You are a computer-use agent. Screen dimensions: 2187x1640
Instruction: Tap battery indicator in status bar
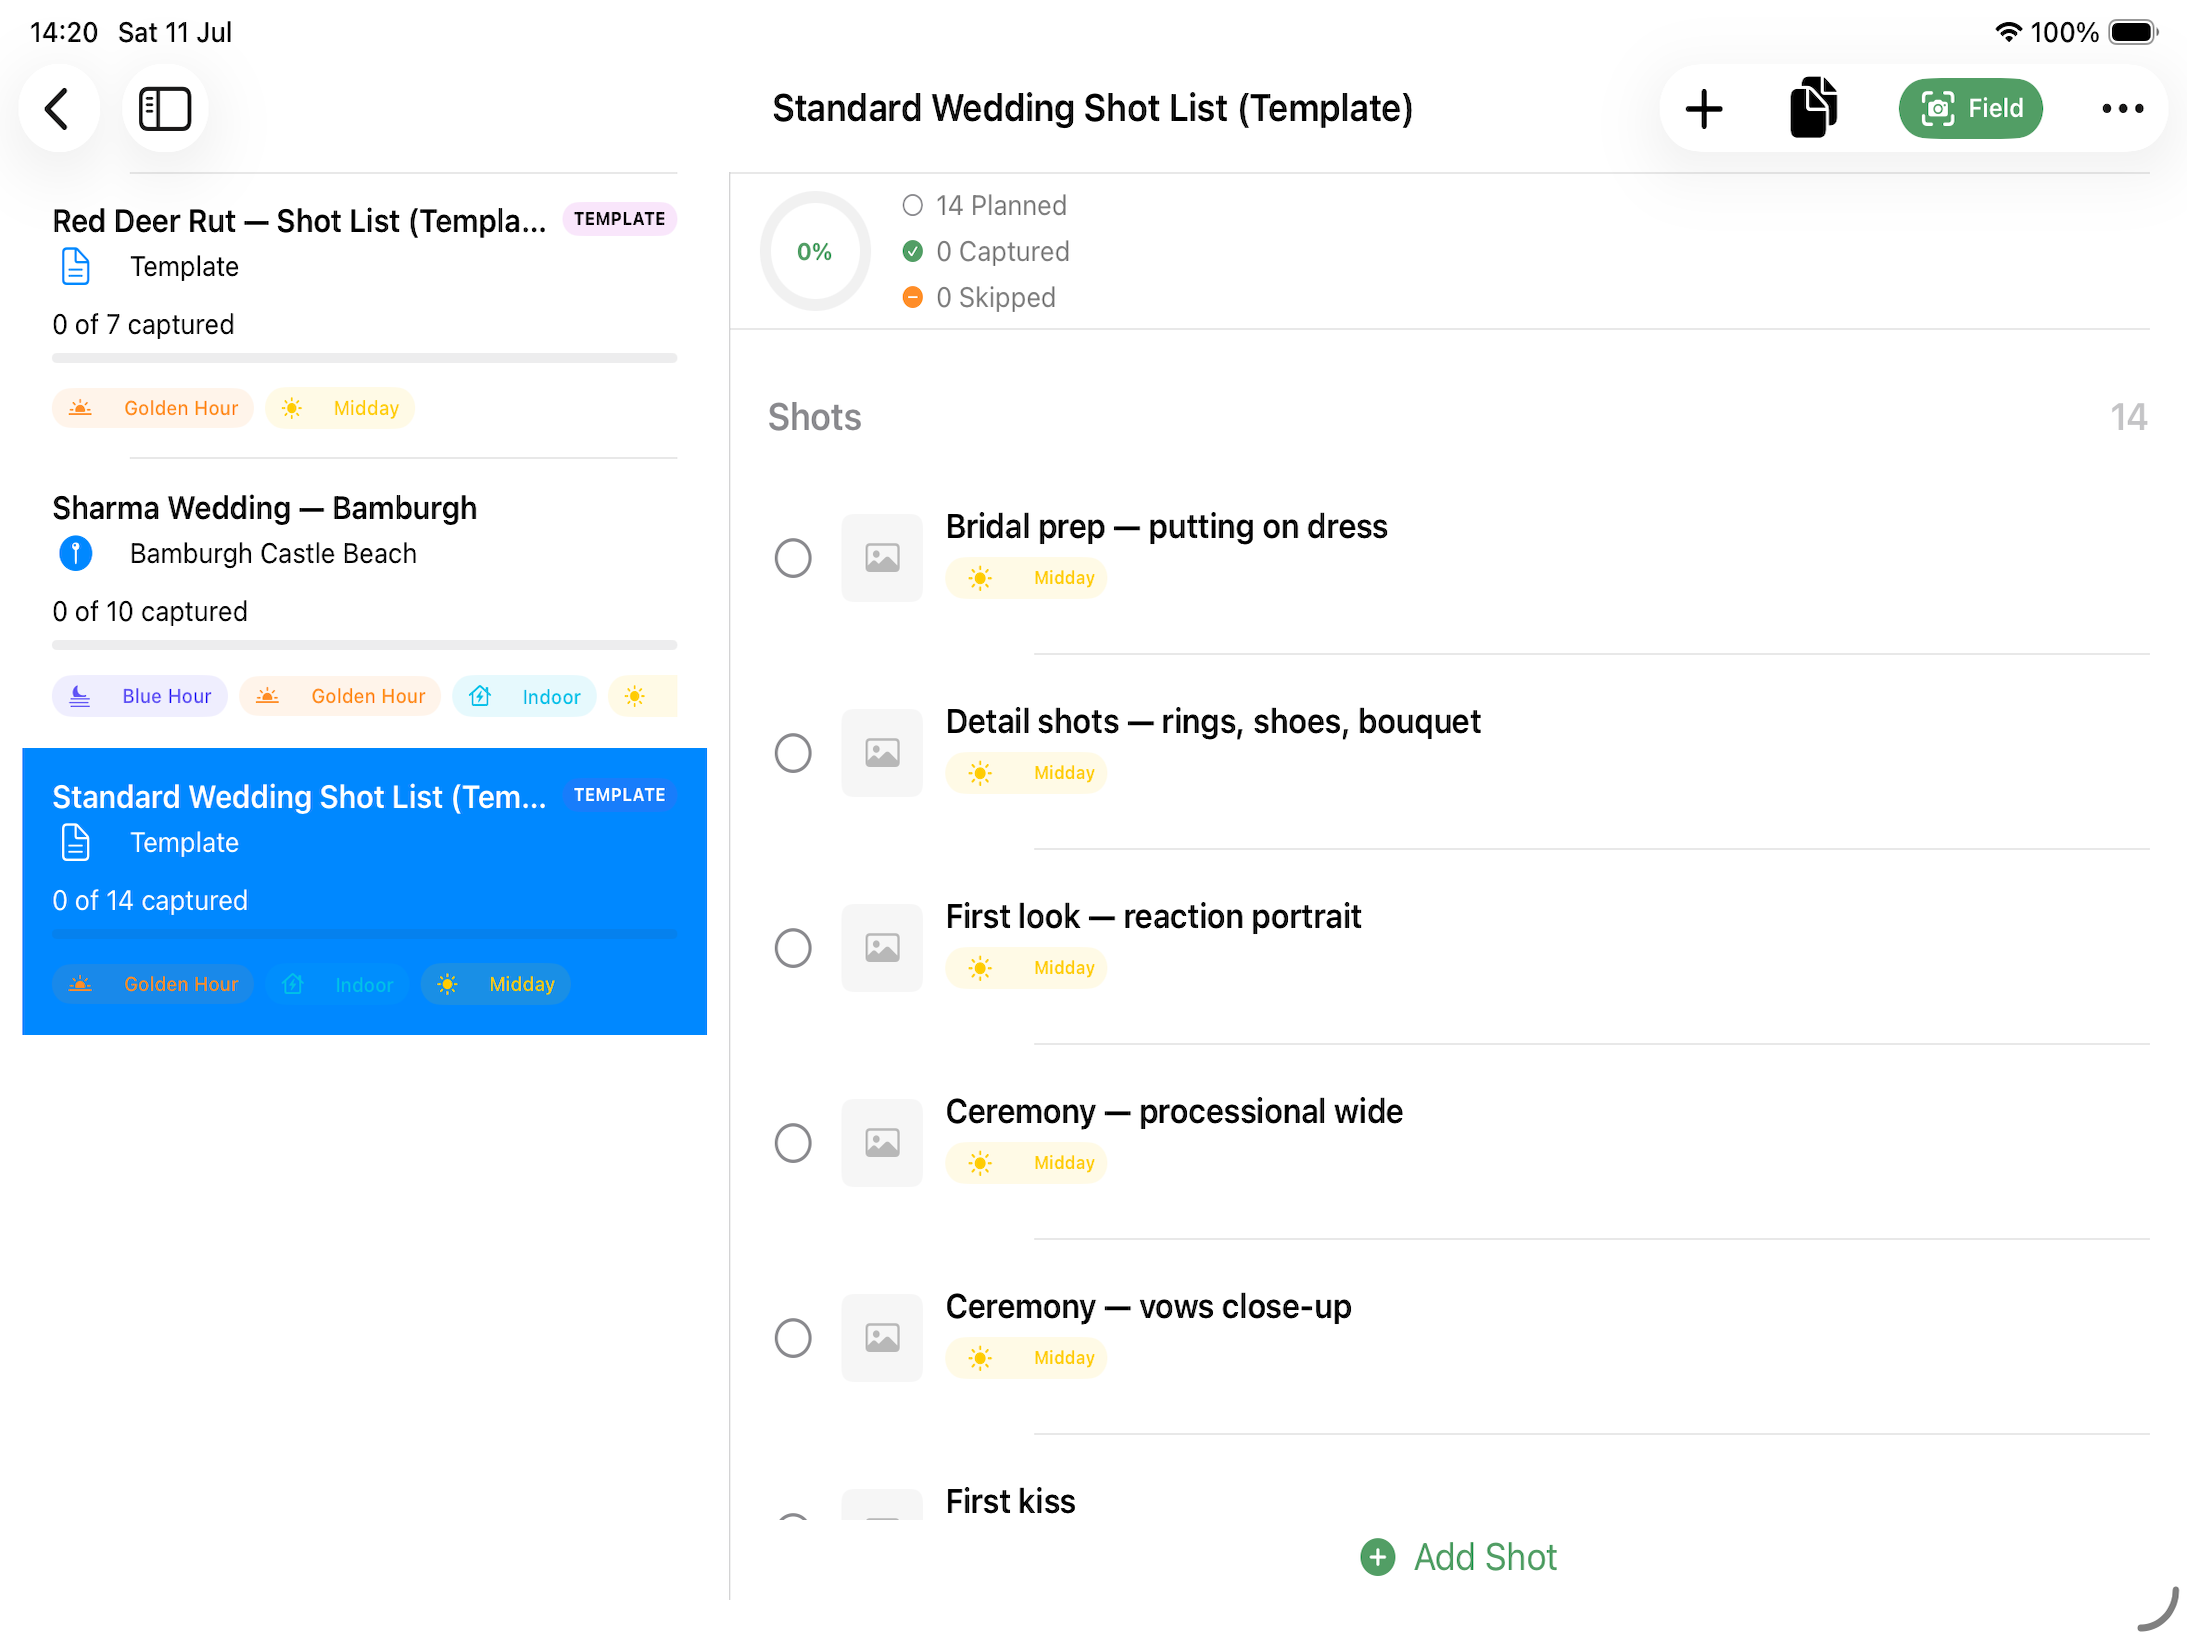[2133, 32]
